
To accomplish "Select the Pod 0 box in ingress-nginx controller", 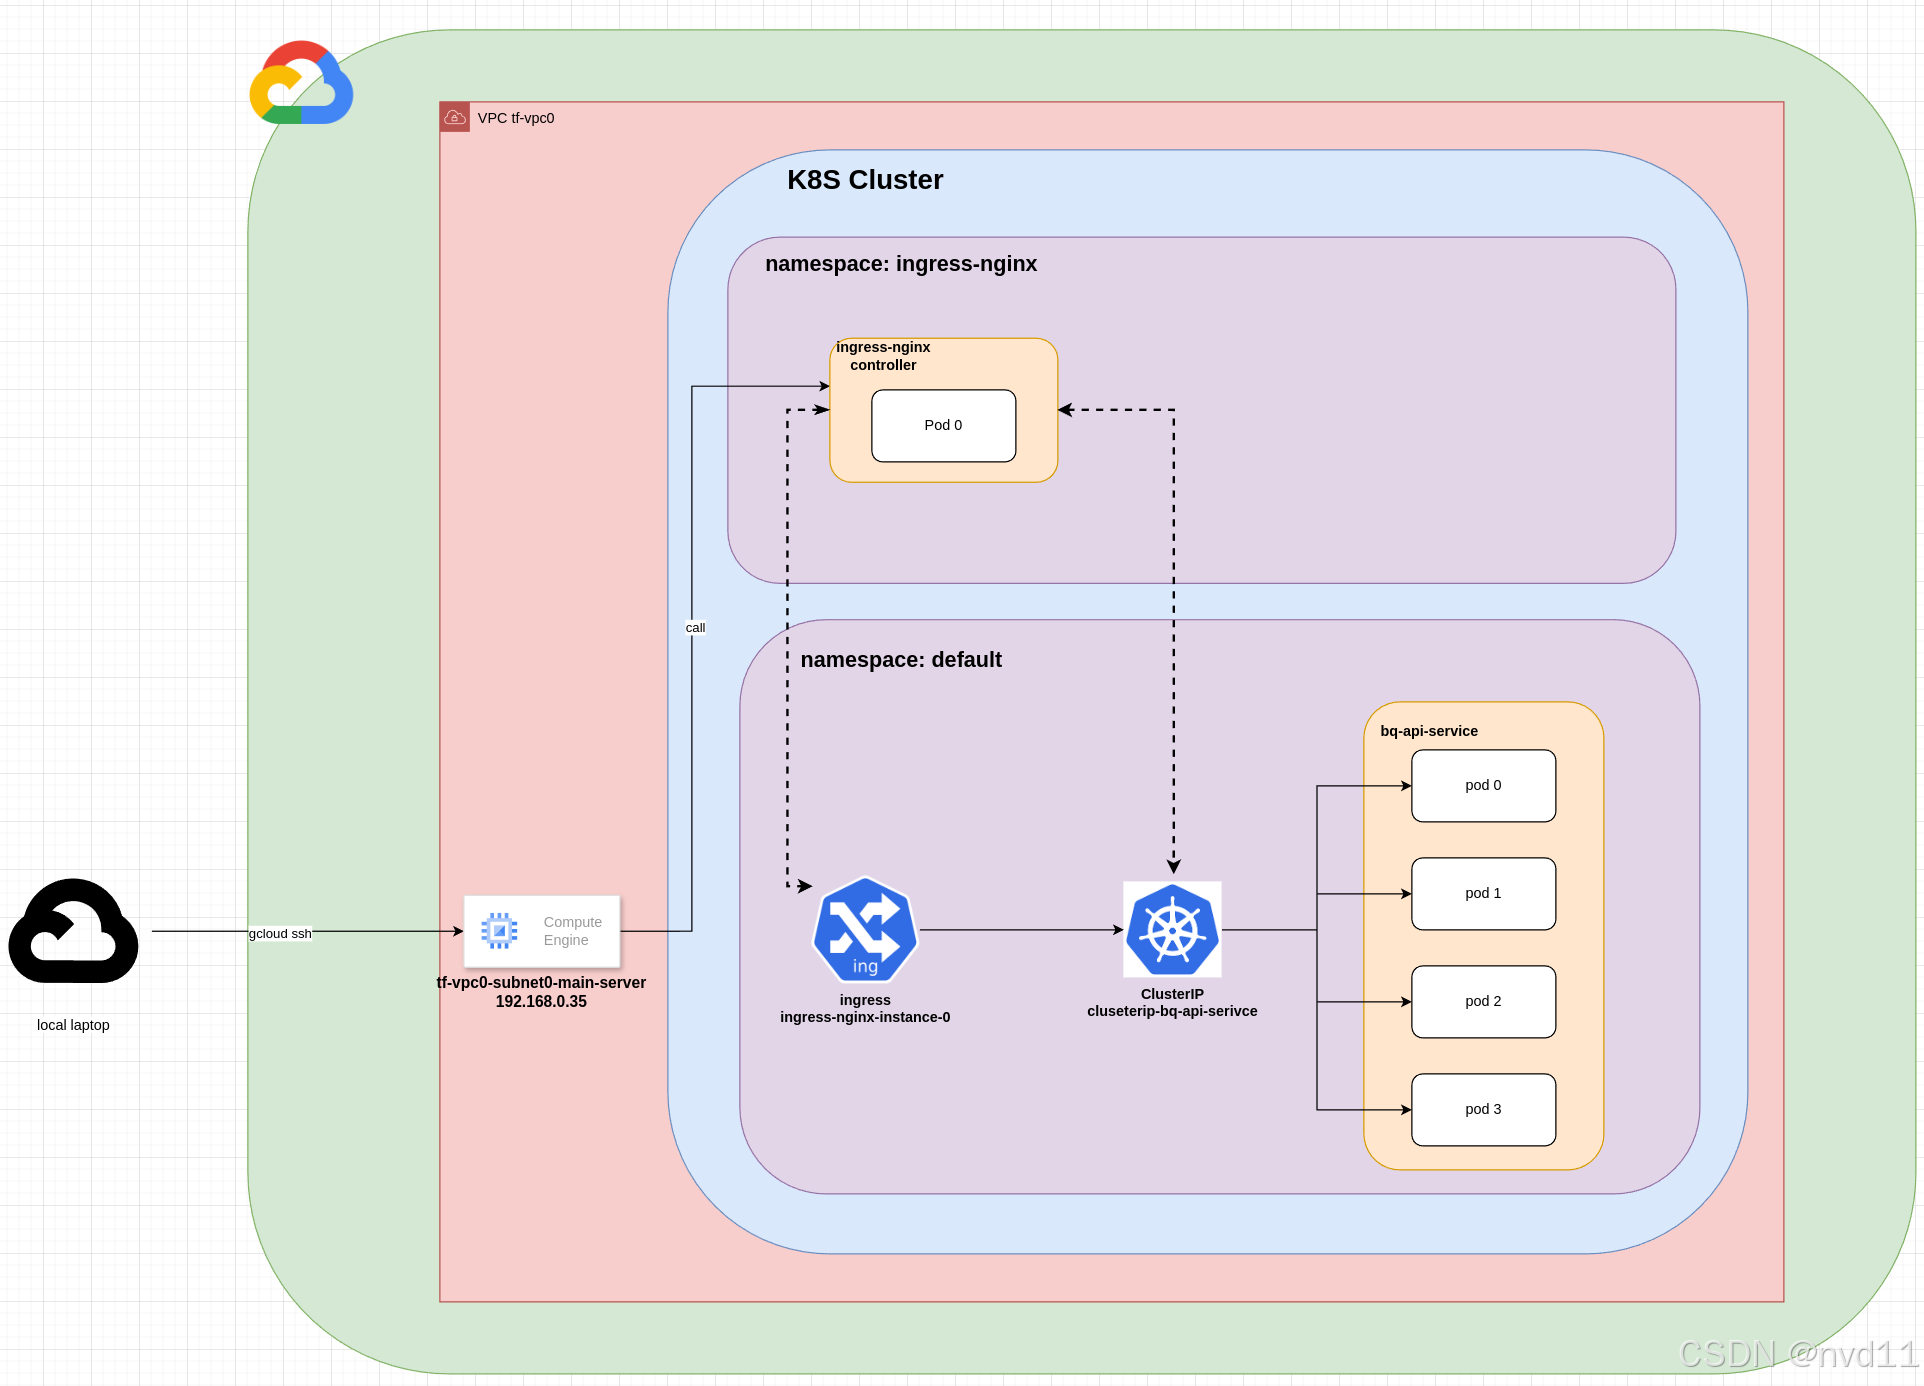I will pyautogui.click(x=944, y=426).
